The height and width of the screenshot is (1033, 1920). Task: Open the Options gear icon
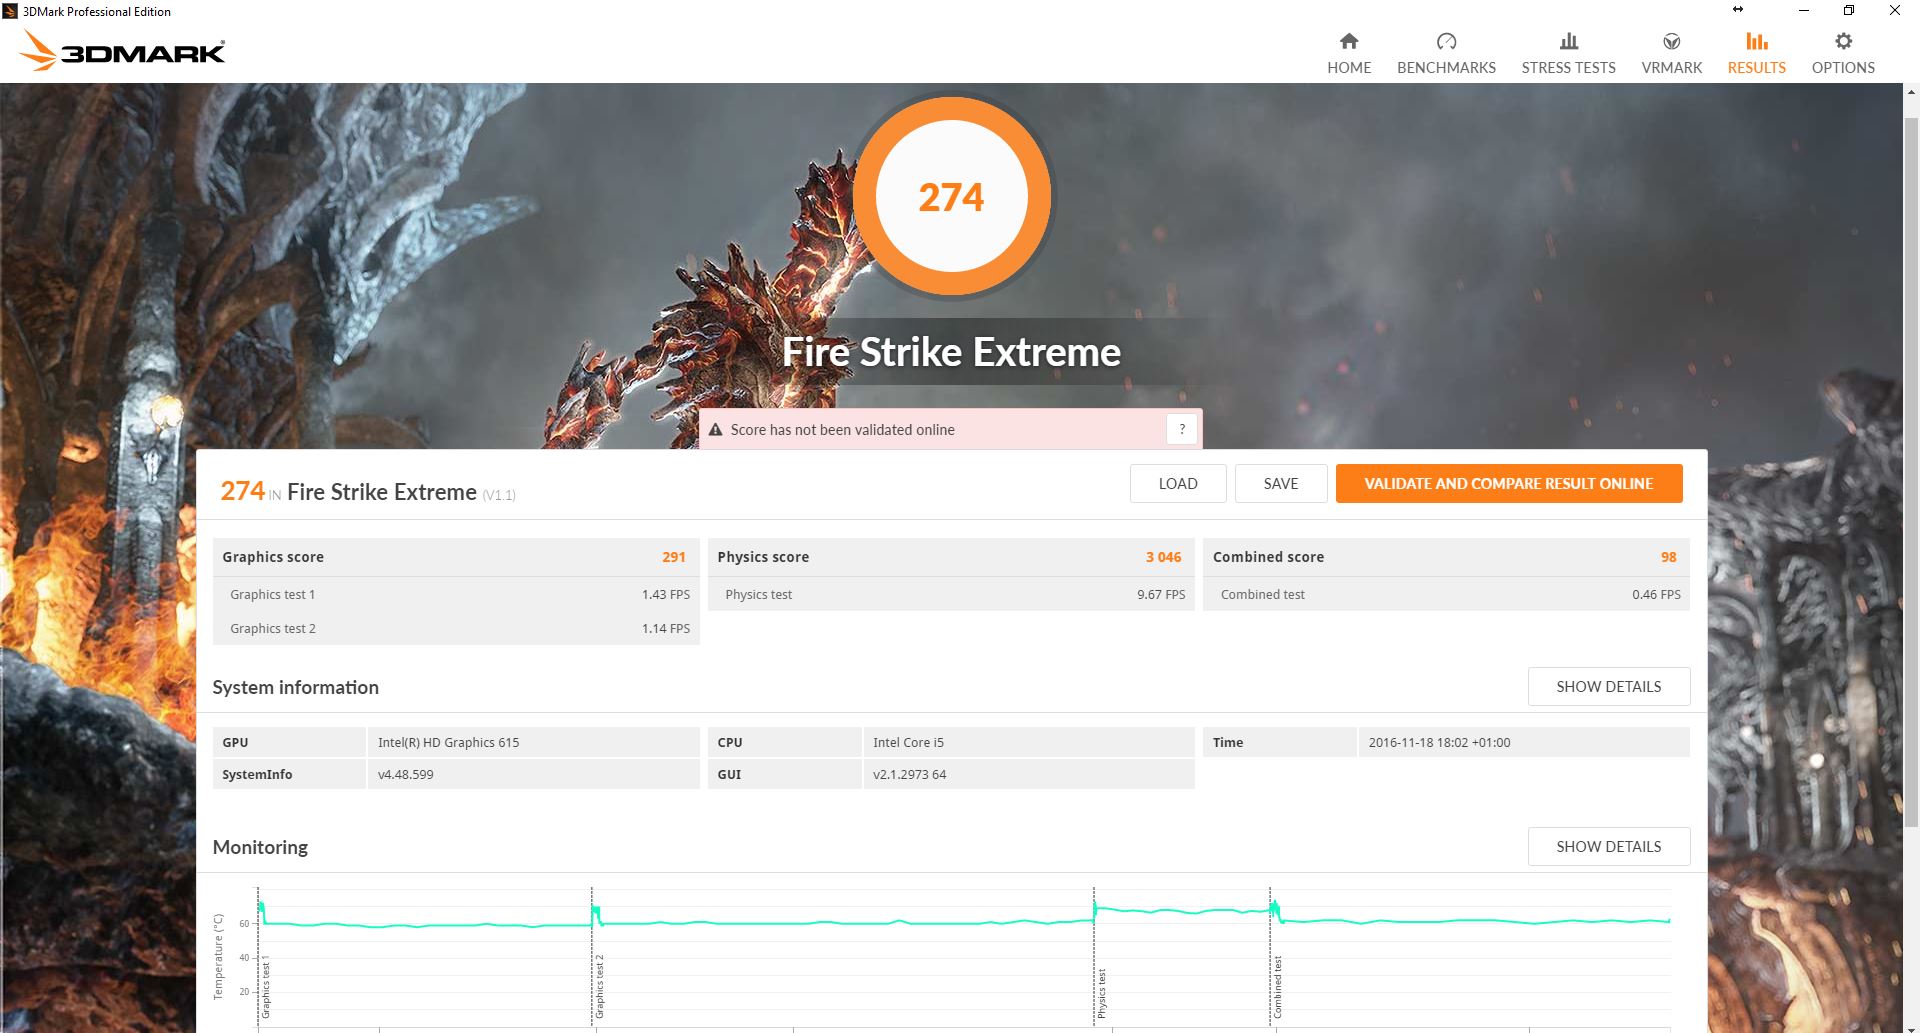click(1843, 41)
